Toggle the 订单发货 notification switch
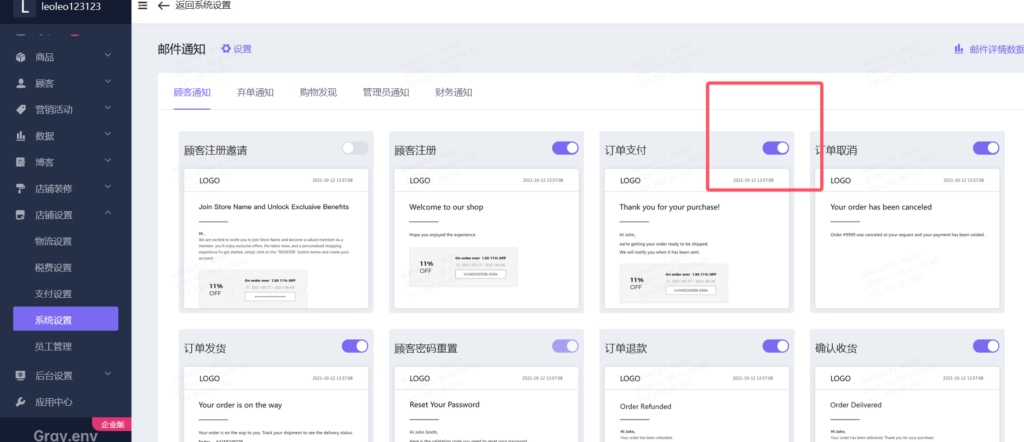Screen dimensions: 1024x442 (x=355, y=346)
